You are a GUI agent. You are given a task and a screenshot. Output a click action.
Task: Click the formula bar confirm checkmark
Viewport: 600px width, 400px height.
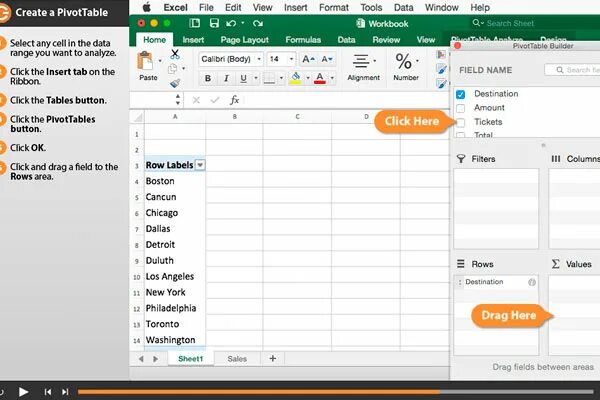pos(215,100)
